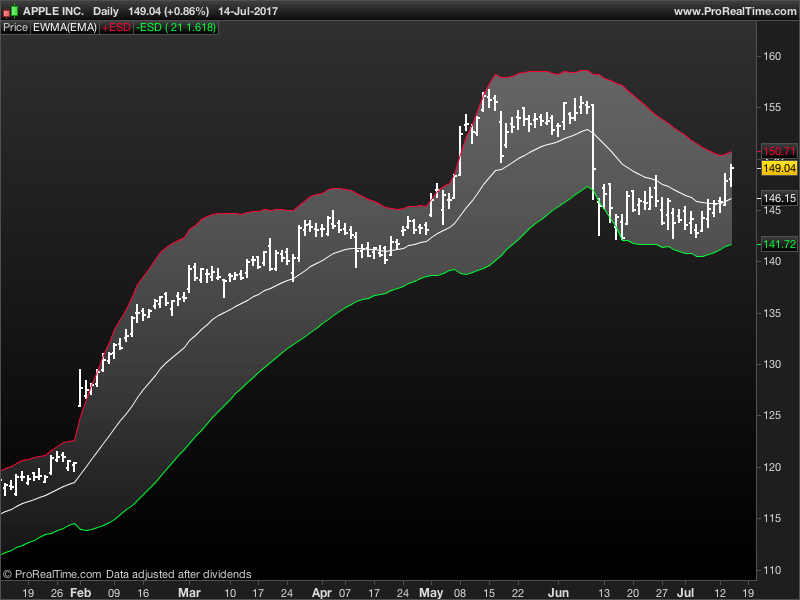
Task: Click the 09 date tick after Feb
Action: (x=114, y=593)
